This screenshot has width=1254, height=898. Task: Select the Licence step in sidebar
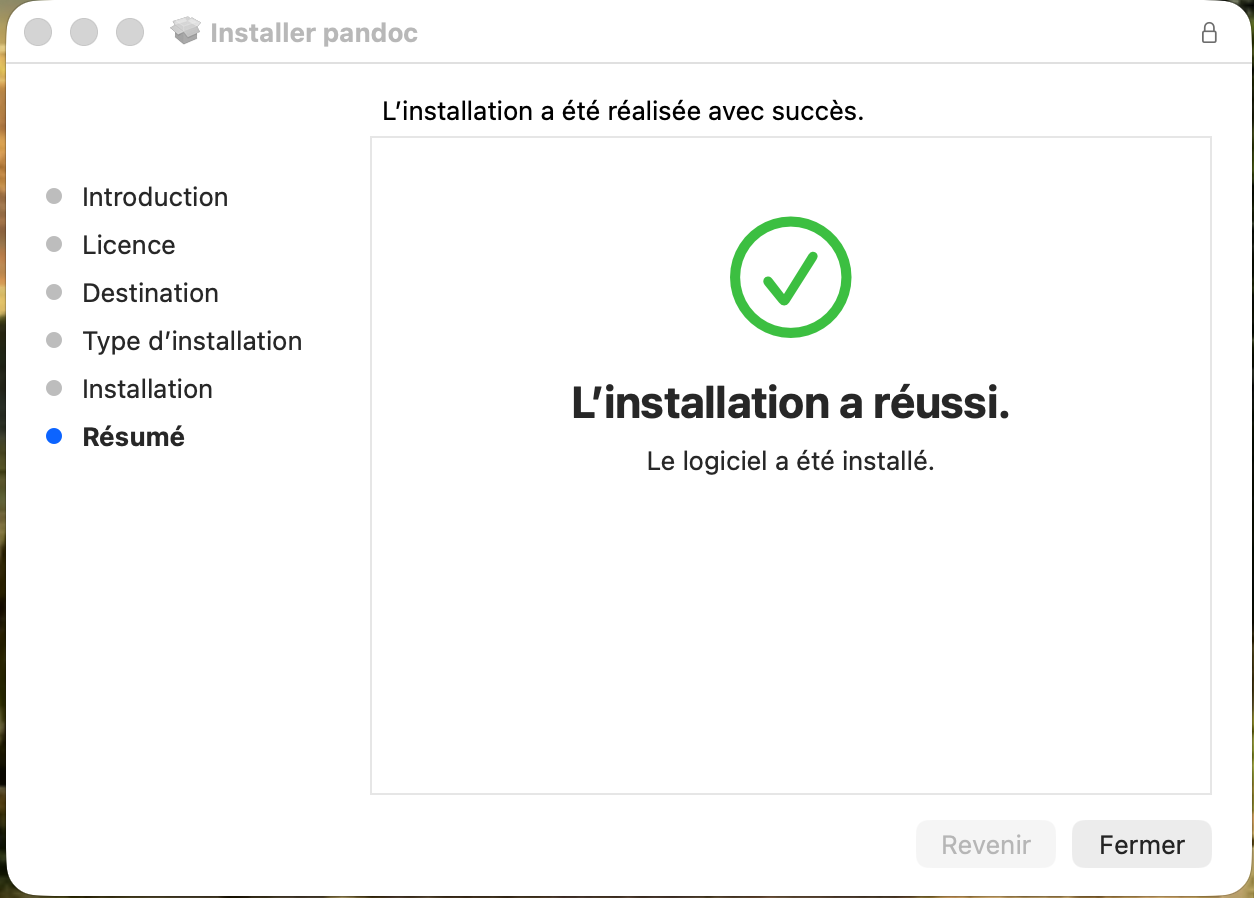(128, 245)
